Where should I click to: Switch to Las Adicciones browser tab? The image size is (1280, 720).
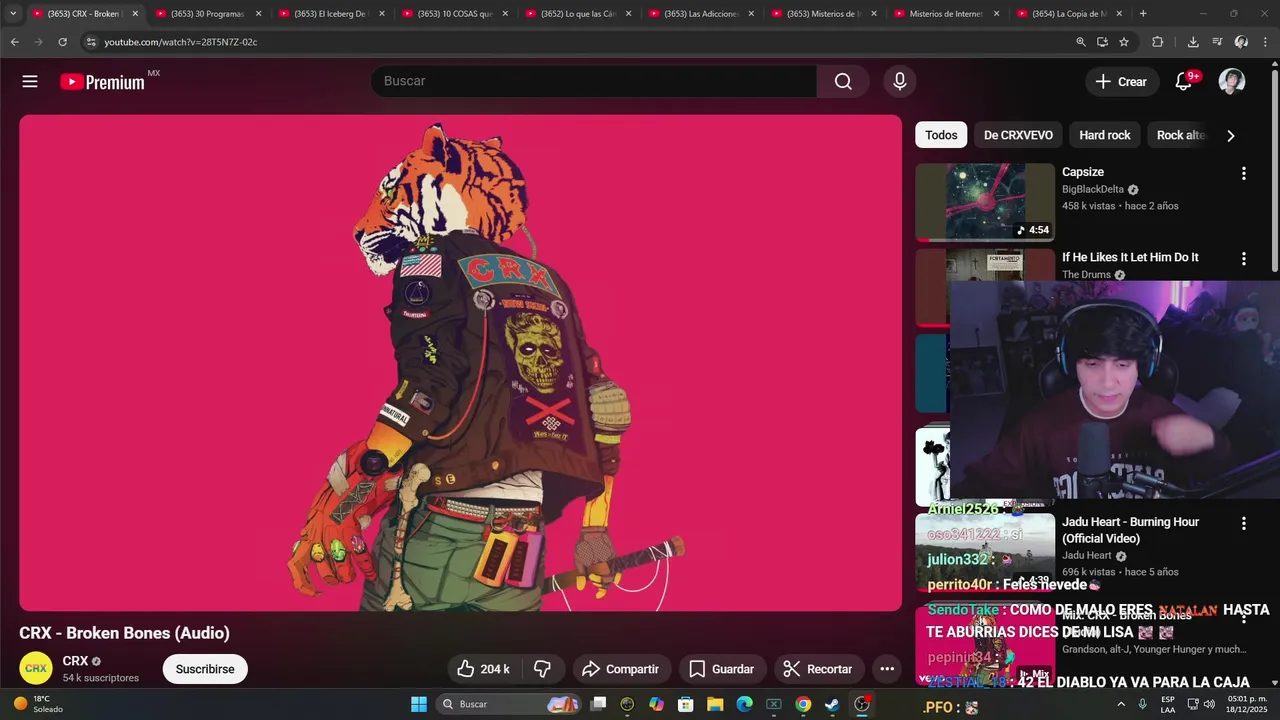(x=701, y=14)
